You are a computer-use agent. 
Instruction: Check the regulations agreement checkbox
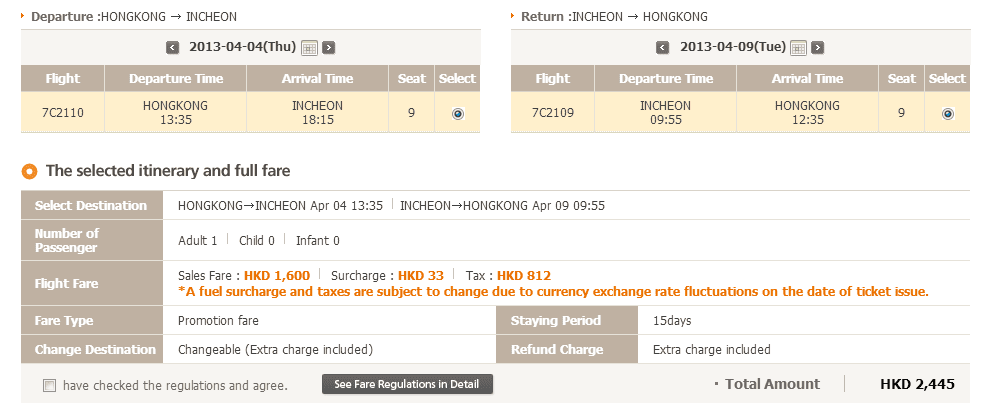49,385
